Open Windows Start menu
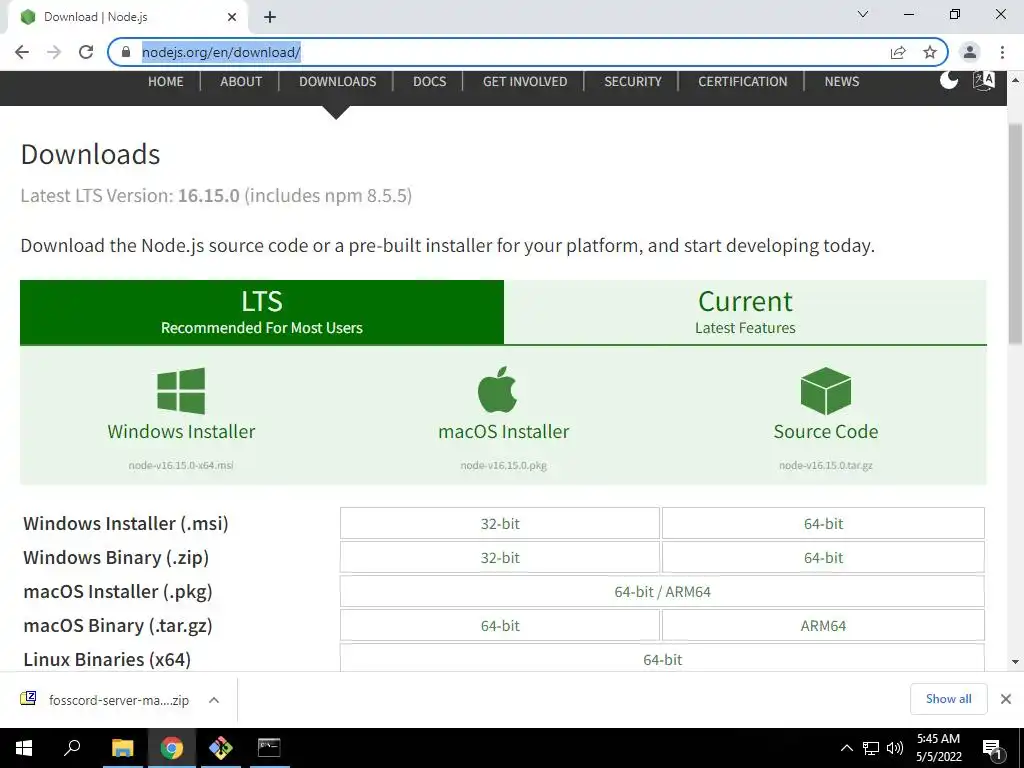The image size is (1024, 768). [x=24, y=748]
